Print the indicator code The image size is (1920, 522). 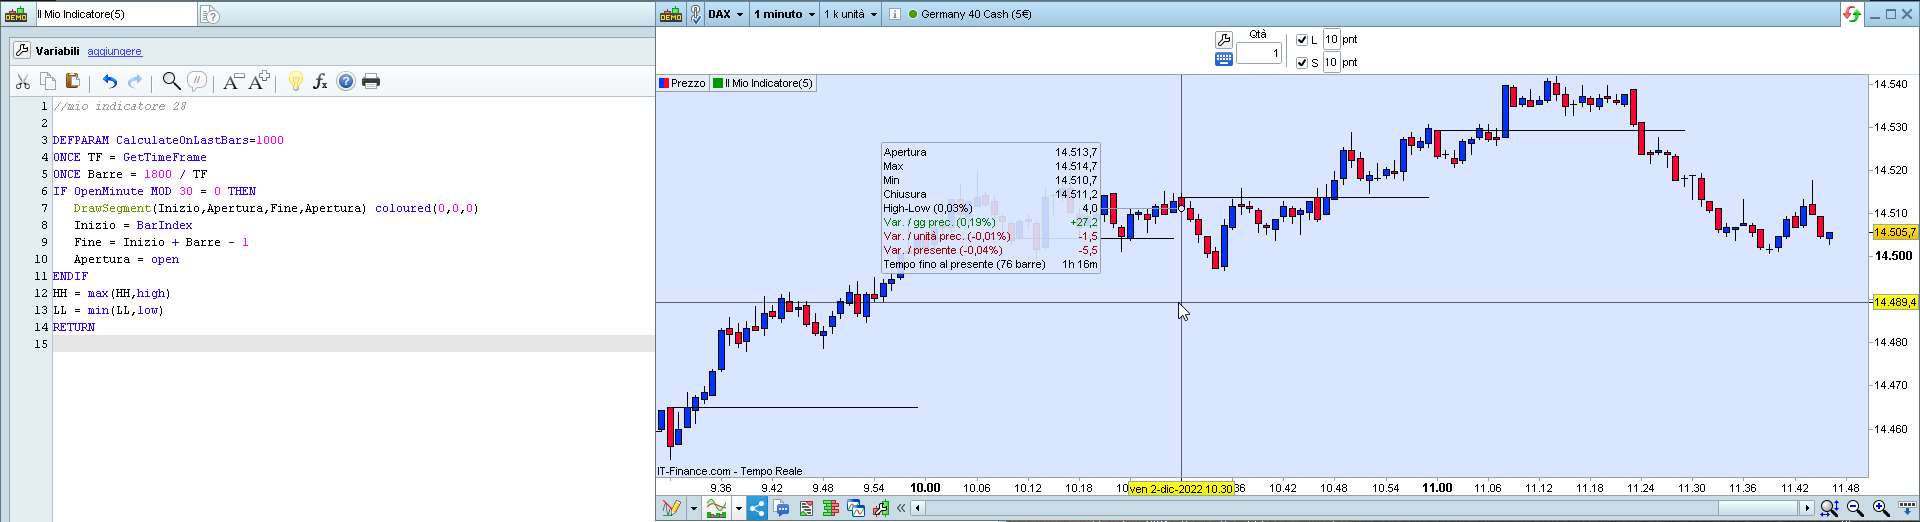pyautogui.click(x=371, y=82)
